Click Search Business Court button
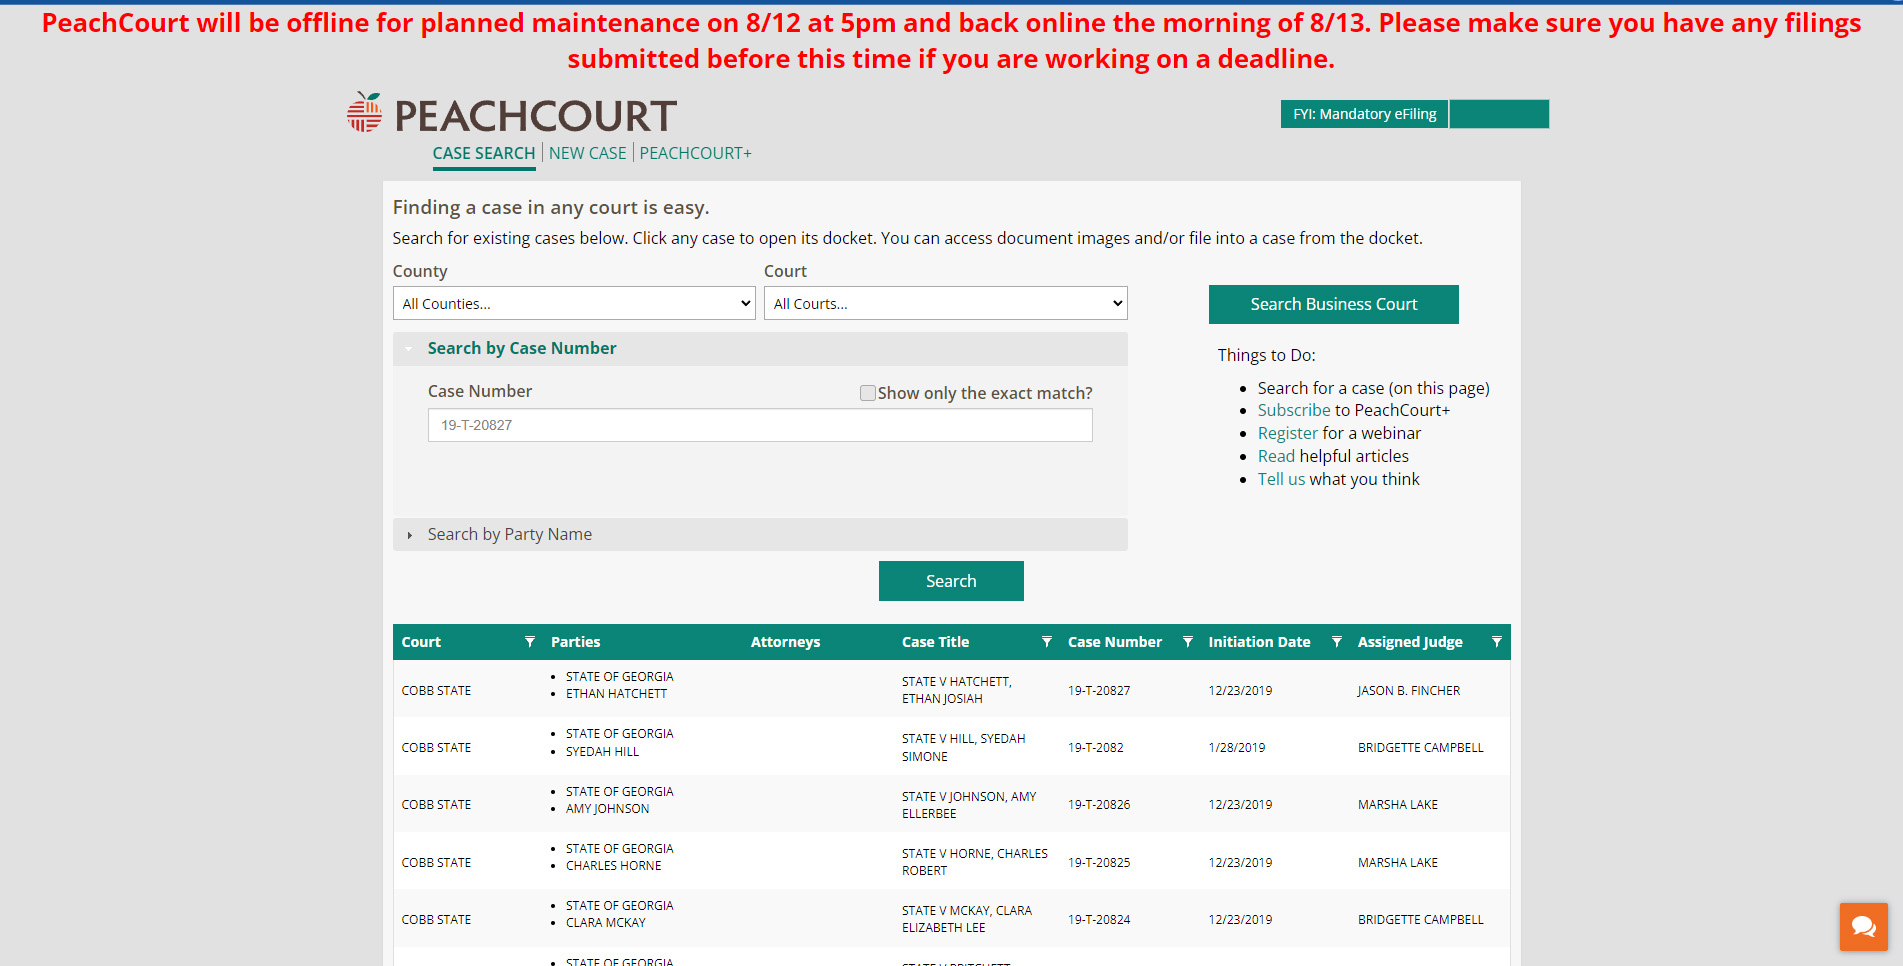This screenshot has width=1903, height=966. coord(1334,304)
